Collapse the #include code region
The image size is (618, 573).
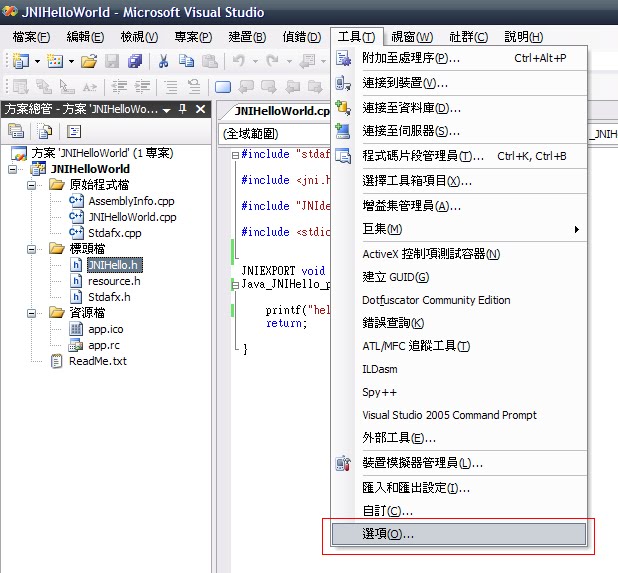coord(235,155)
